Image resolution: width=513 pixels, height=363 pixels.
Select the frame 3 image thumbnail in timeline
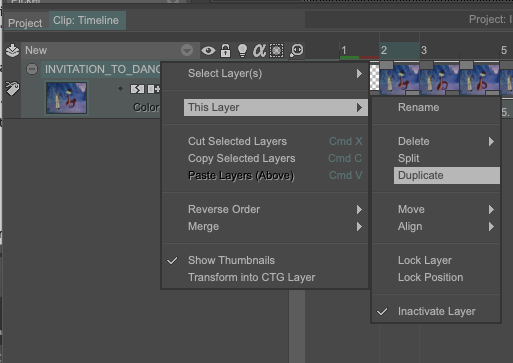439,79
